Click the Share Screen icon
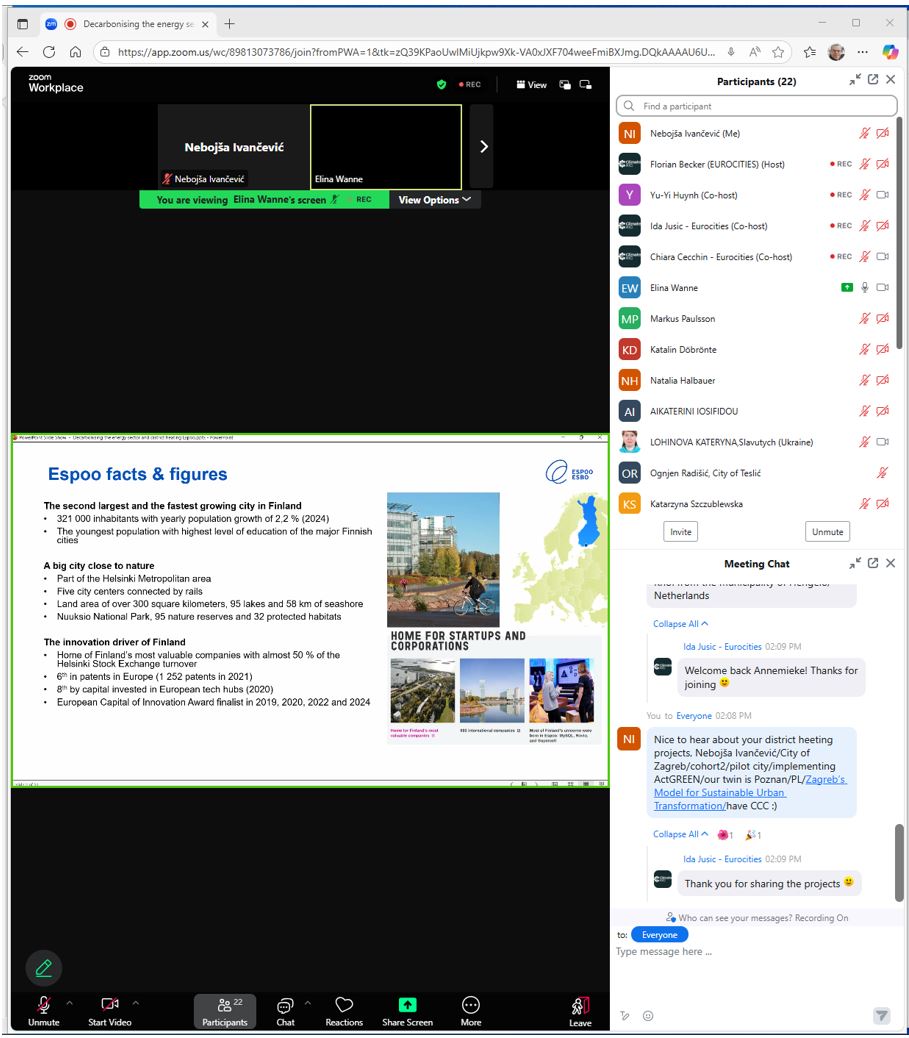This screenshot has height=1038, width=909. click(x=407, y=1005)
